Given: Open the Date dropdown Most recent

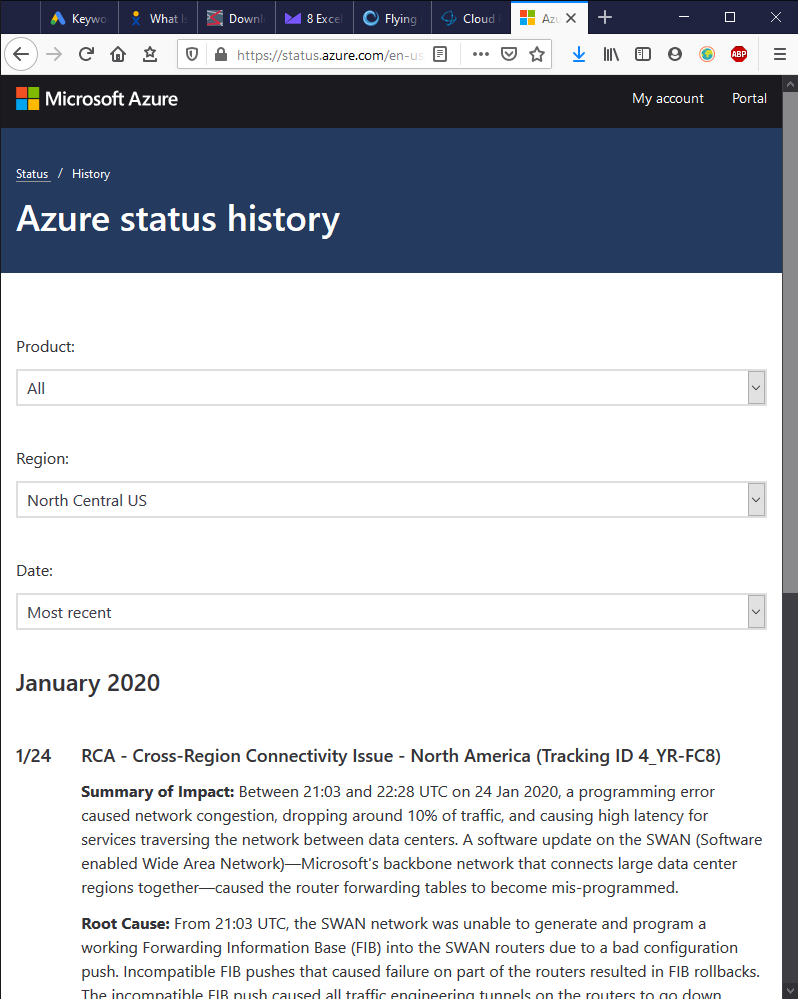Looking at the screenshot, I should [391, 612].
